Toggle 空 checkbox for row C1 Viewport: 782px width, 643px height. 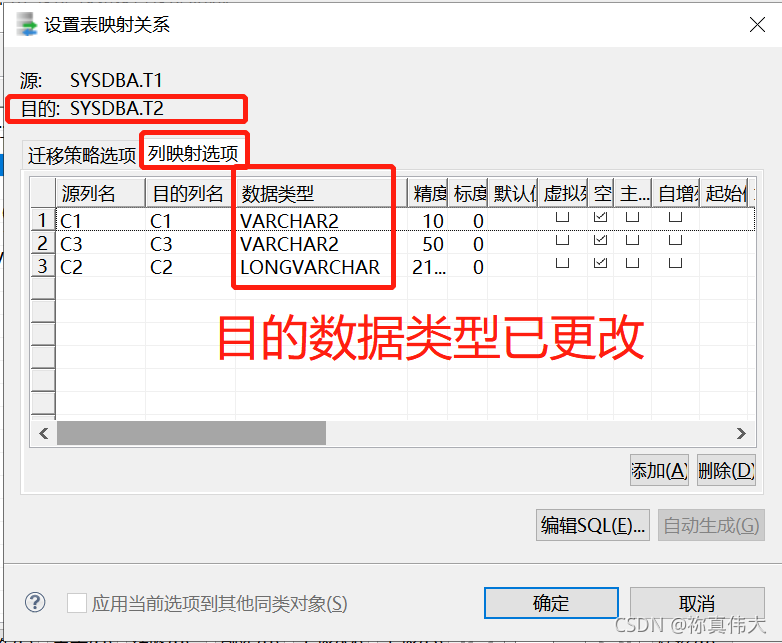click(x=600, y=217)
